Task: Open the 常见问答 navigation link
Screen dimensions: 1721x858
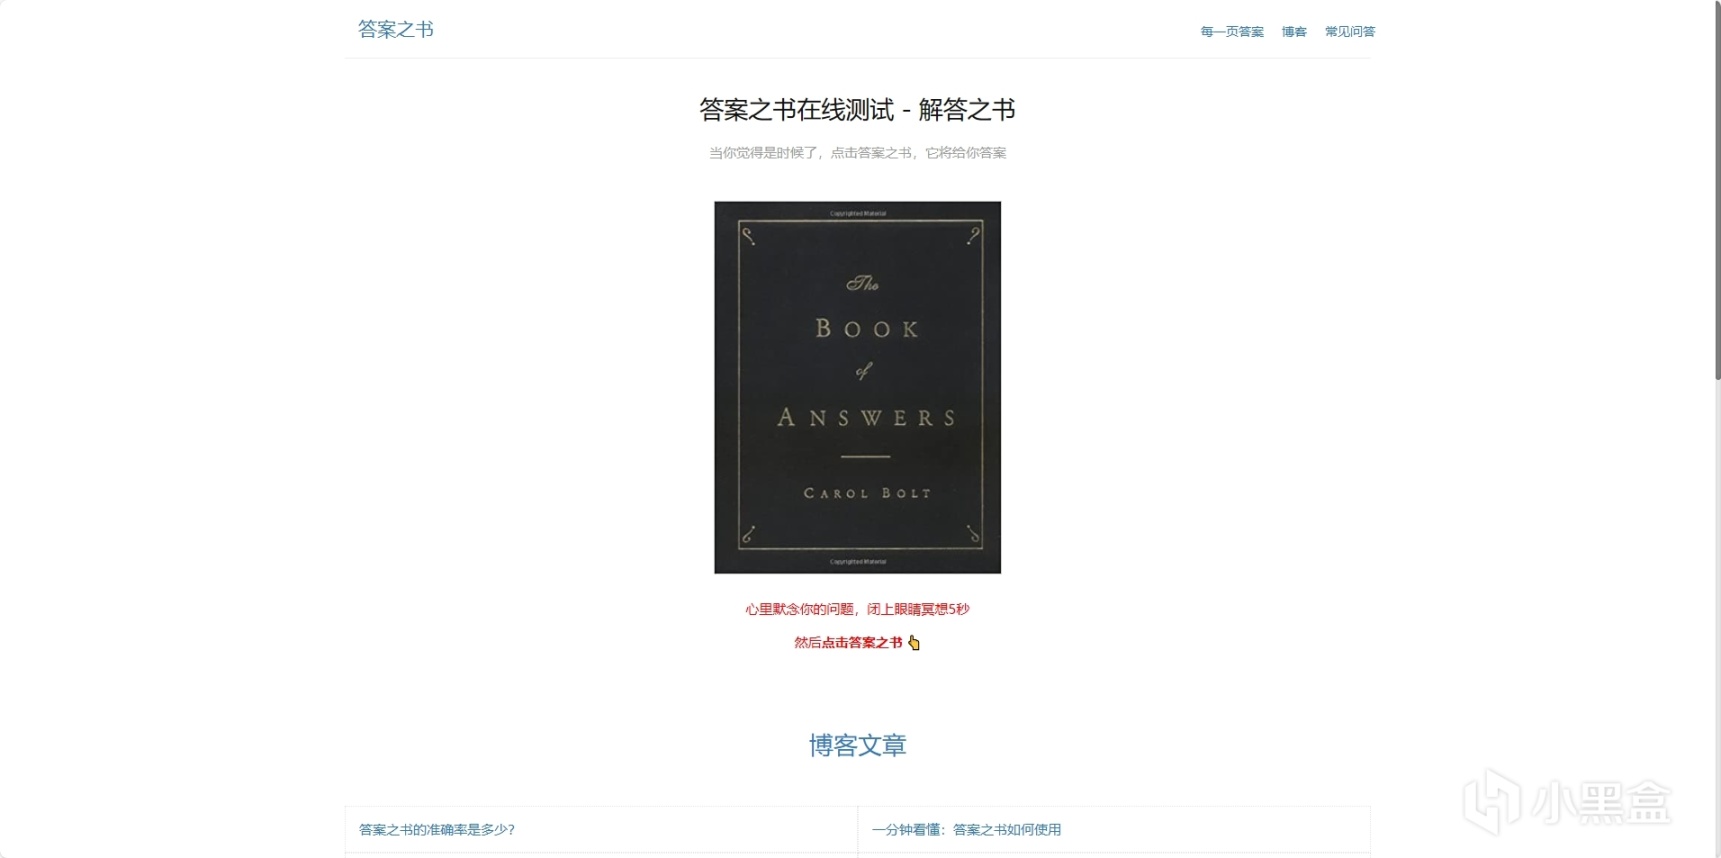Action: pos(1350,32)
